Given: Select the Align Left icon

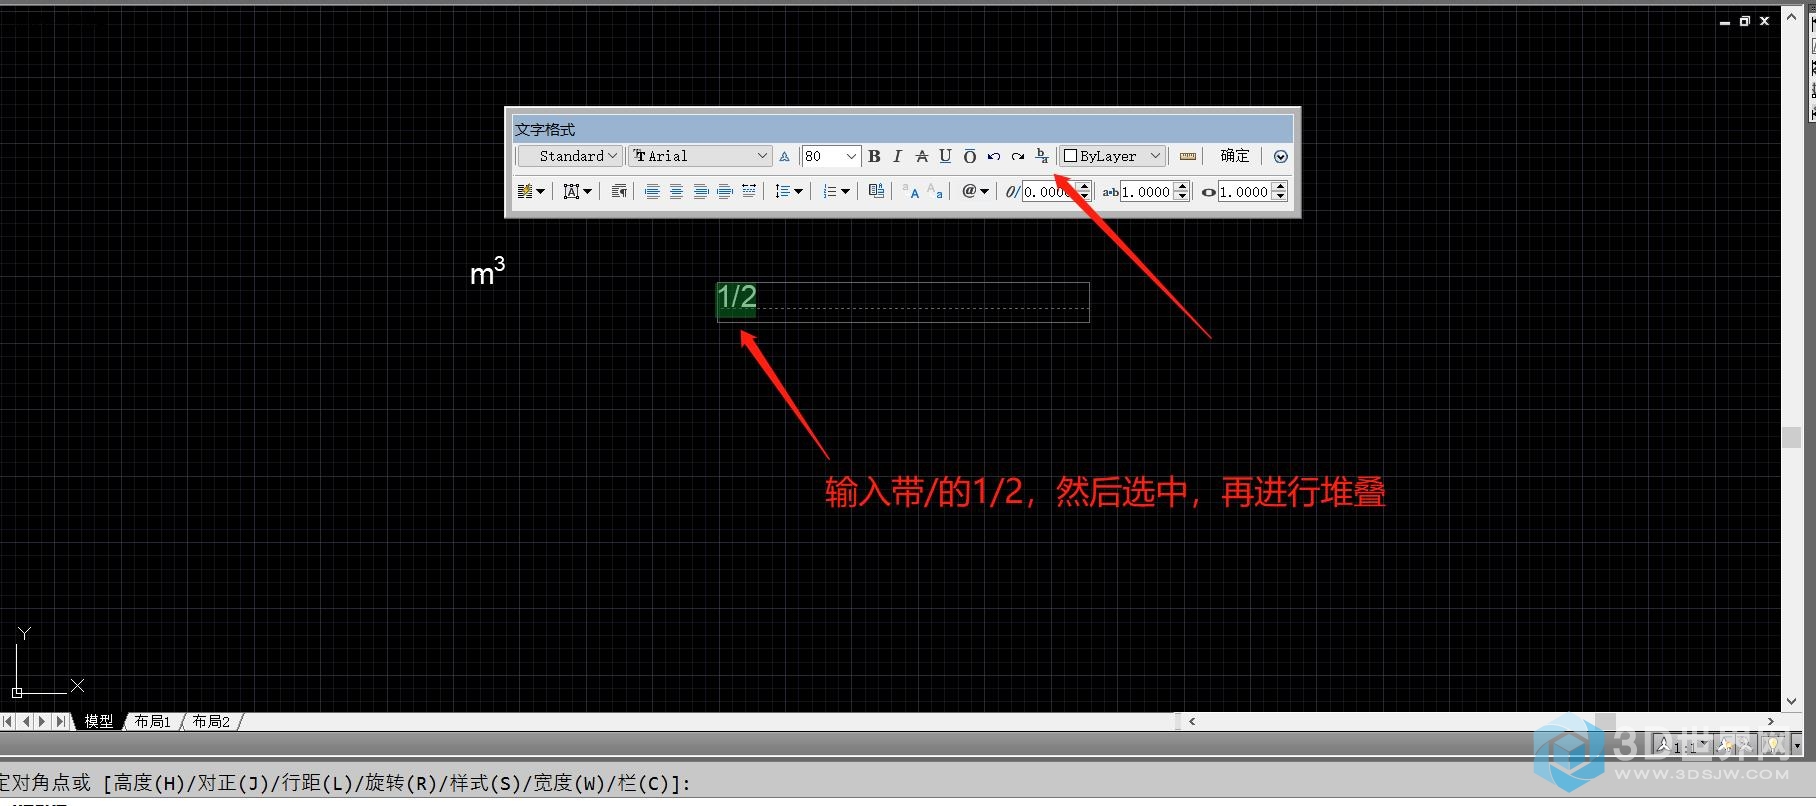Looking at the screenshot, I should (652, 191).
